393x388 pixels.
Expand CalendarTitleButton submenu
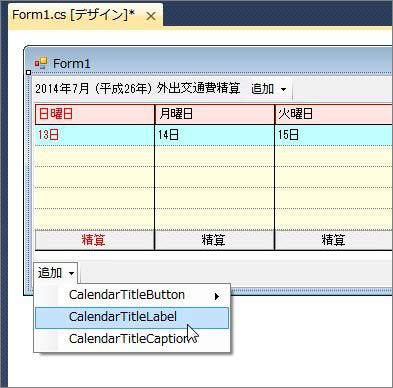point(132,295)
